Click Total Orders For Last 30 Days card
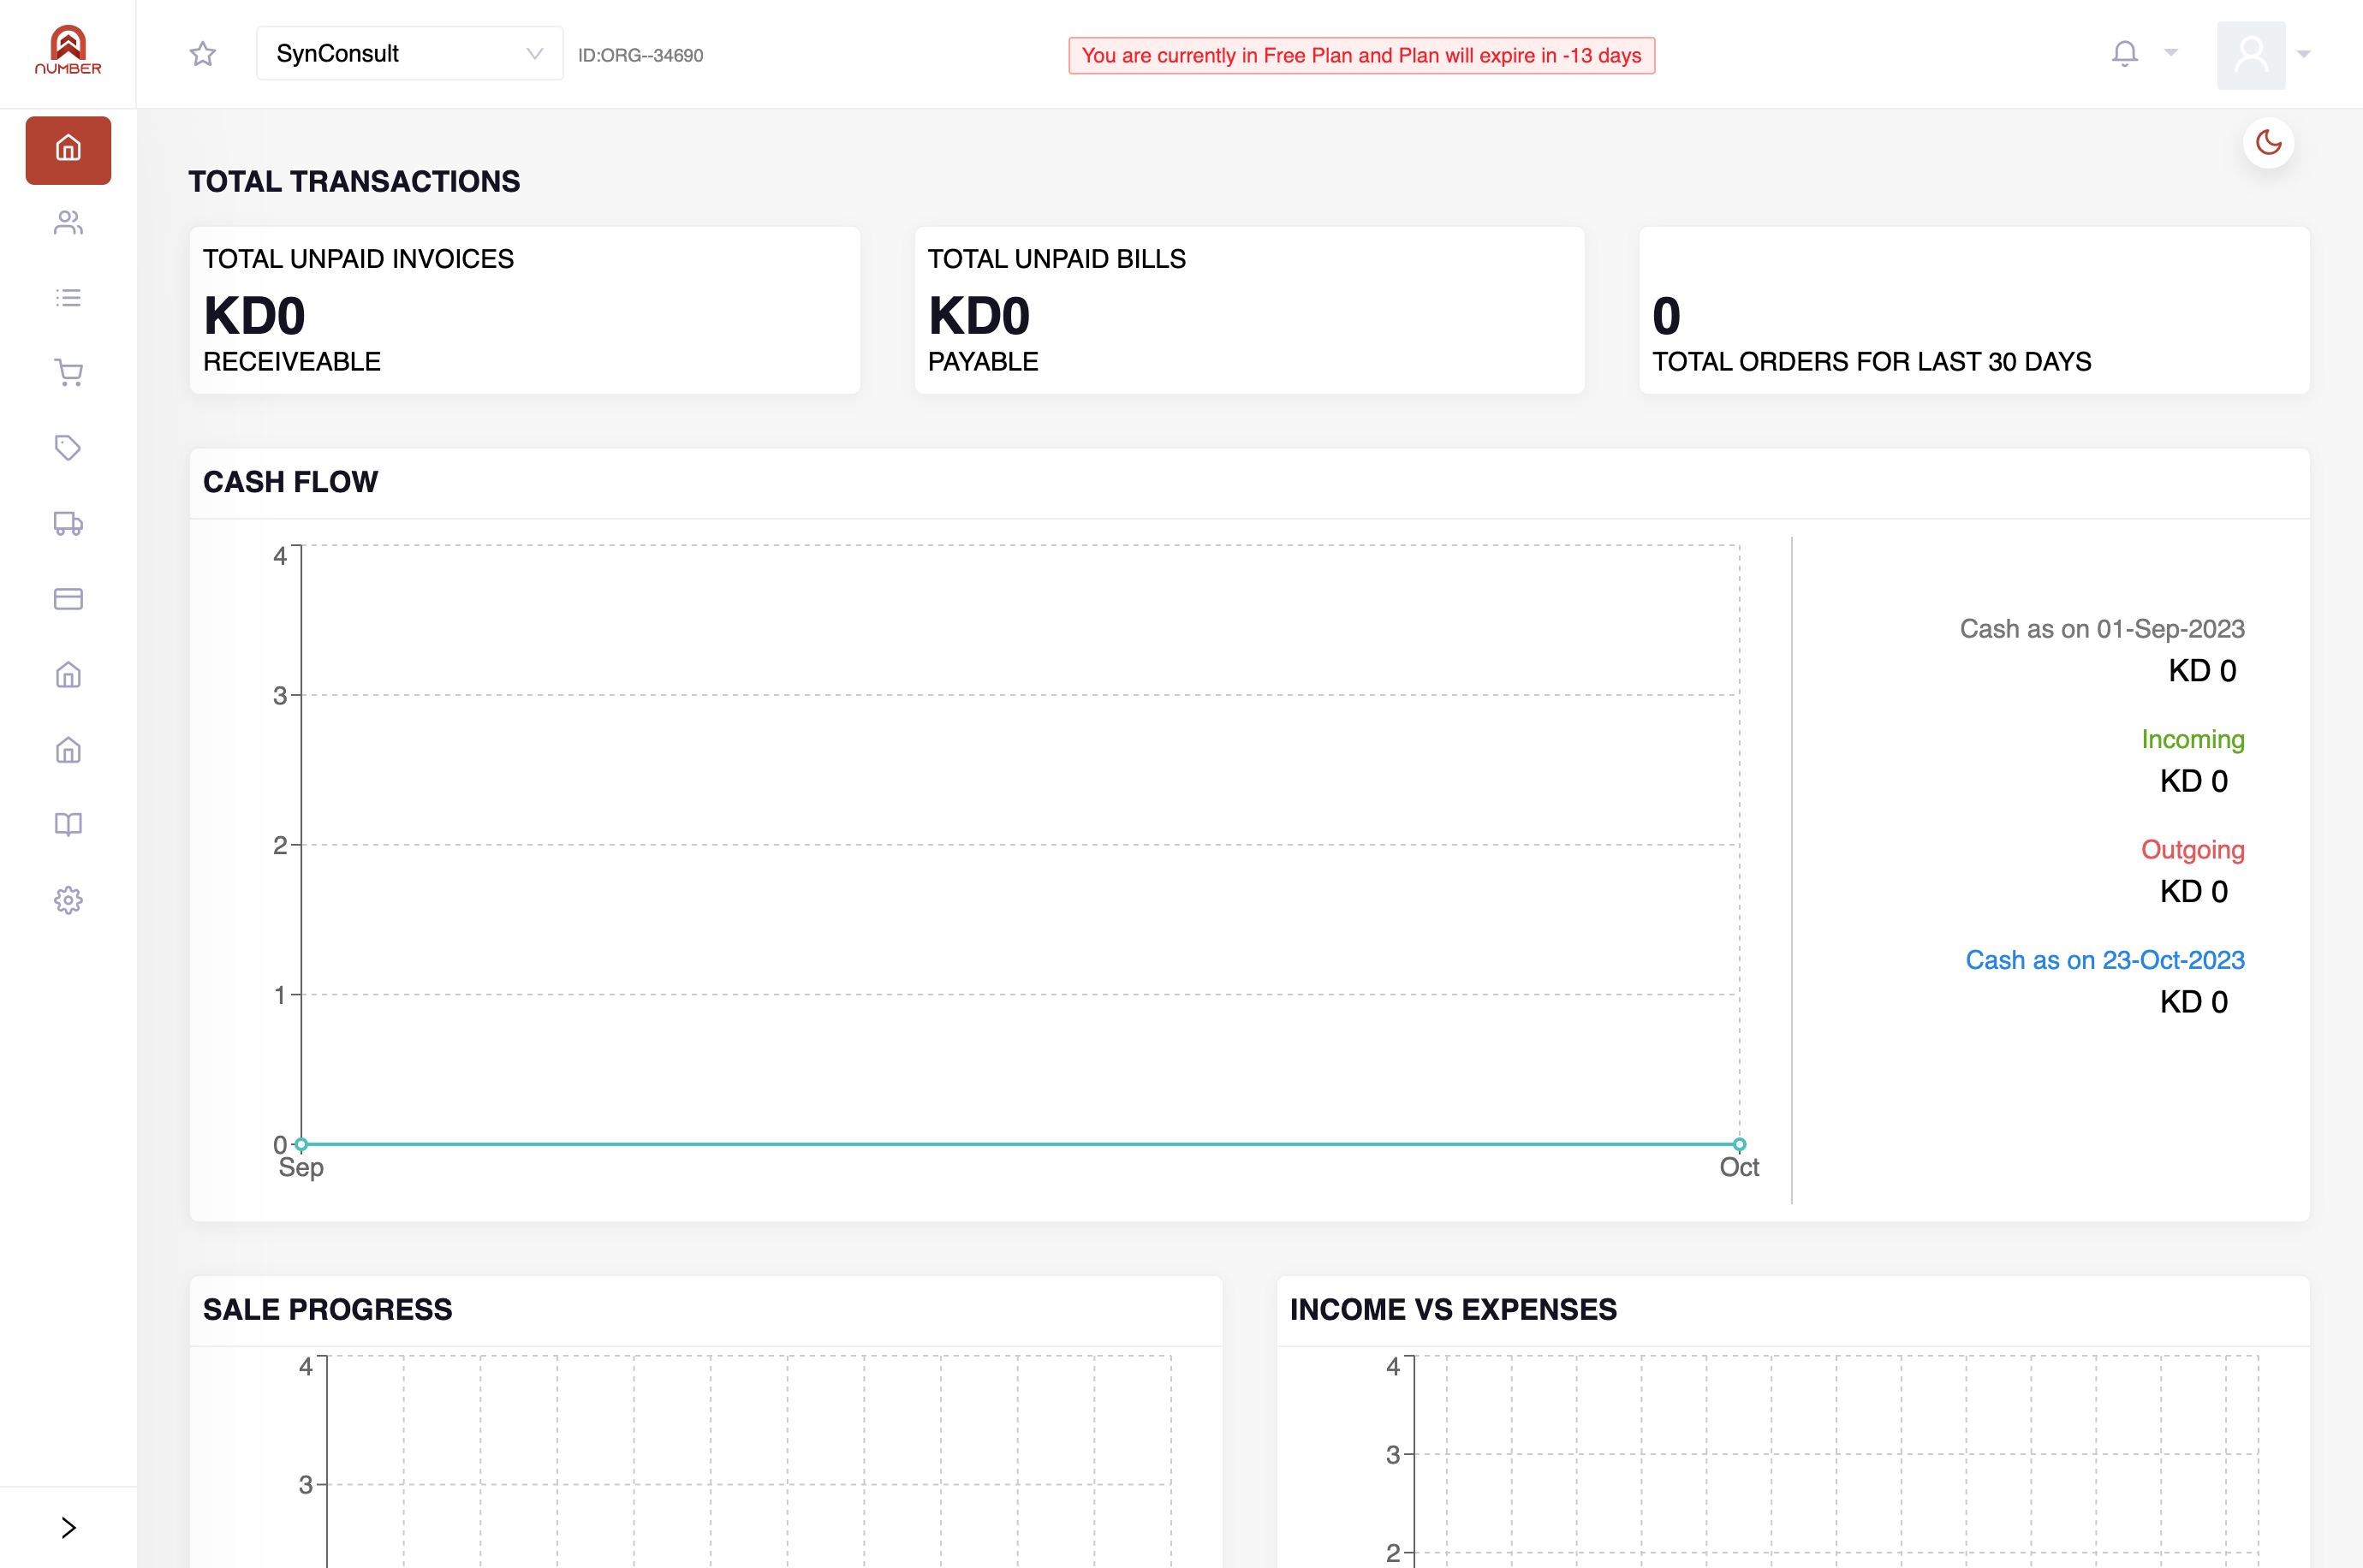Viewport: 2363px width, 1568px height. tap(1974, 310)
